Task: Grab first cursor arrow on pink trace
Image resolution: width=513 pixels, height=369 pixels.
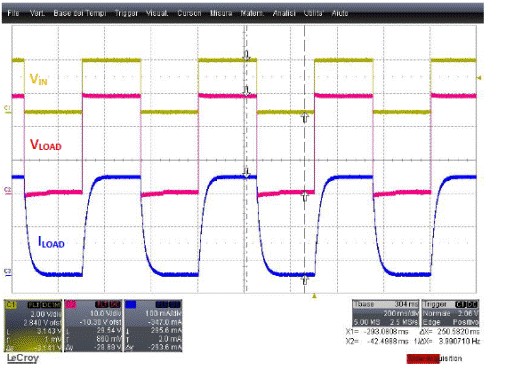Action: 246,91
